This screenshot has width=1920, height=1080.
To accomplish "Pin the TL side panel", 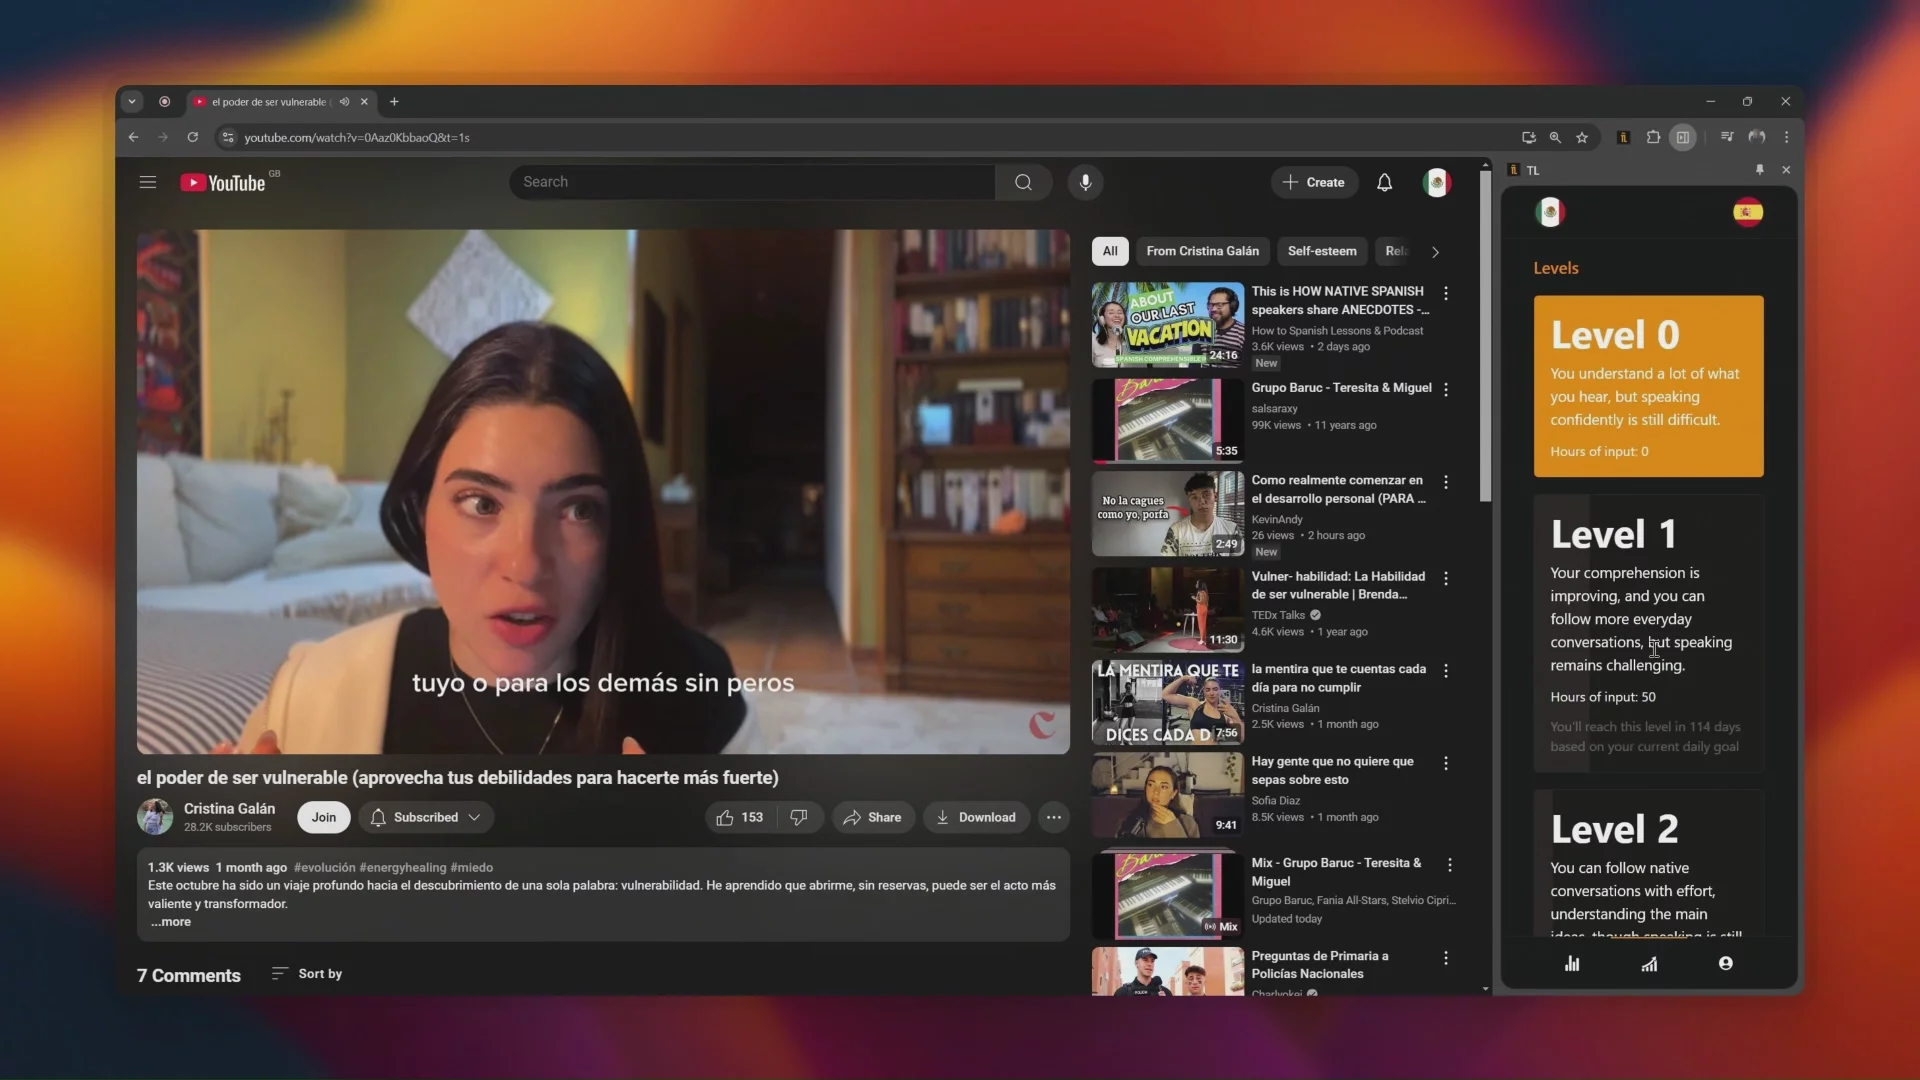I will 1760,170.
